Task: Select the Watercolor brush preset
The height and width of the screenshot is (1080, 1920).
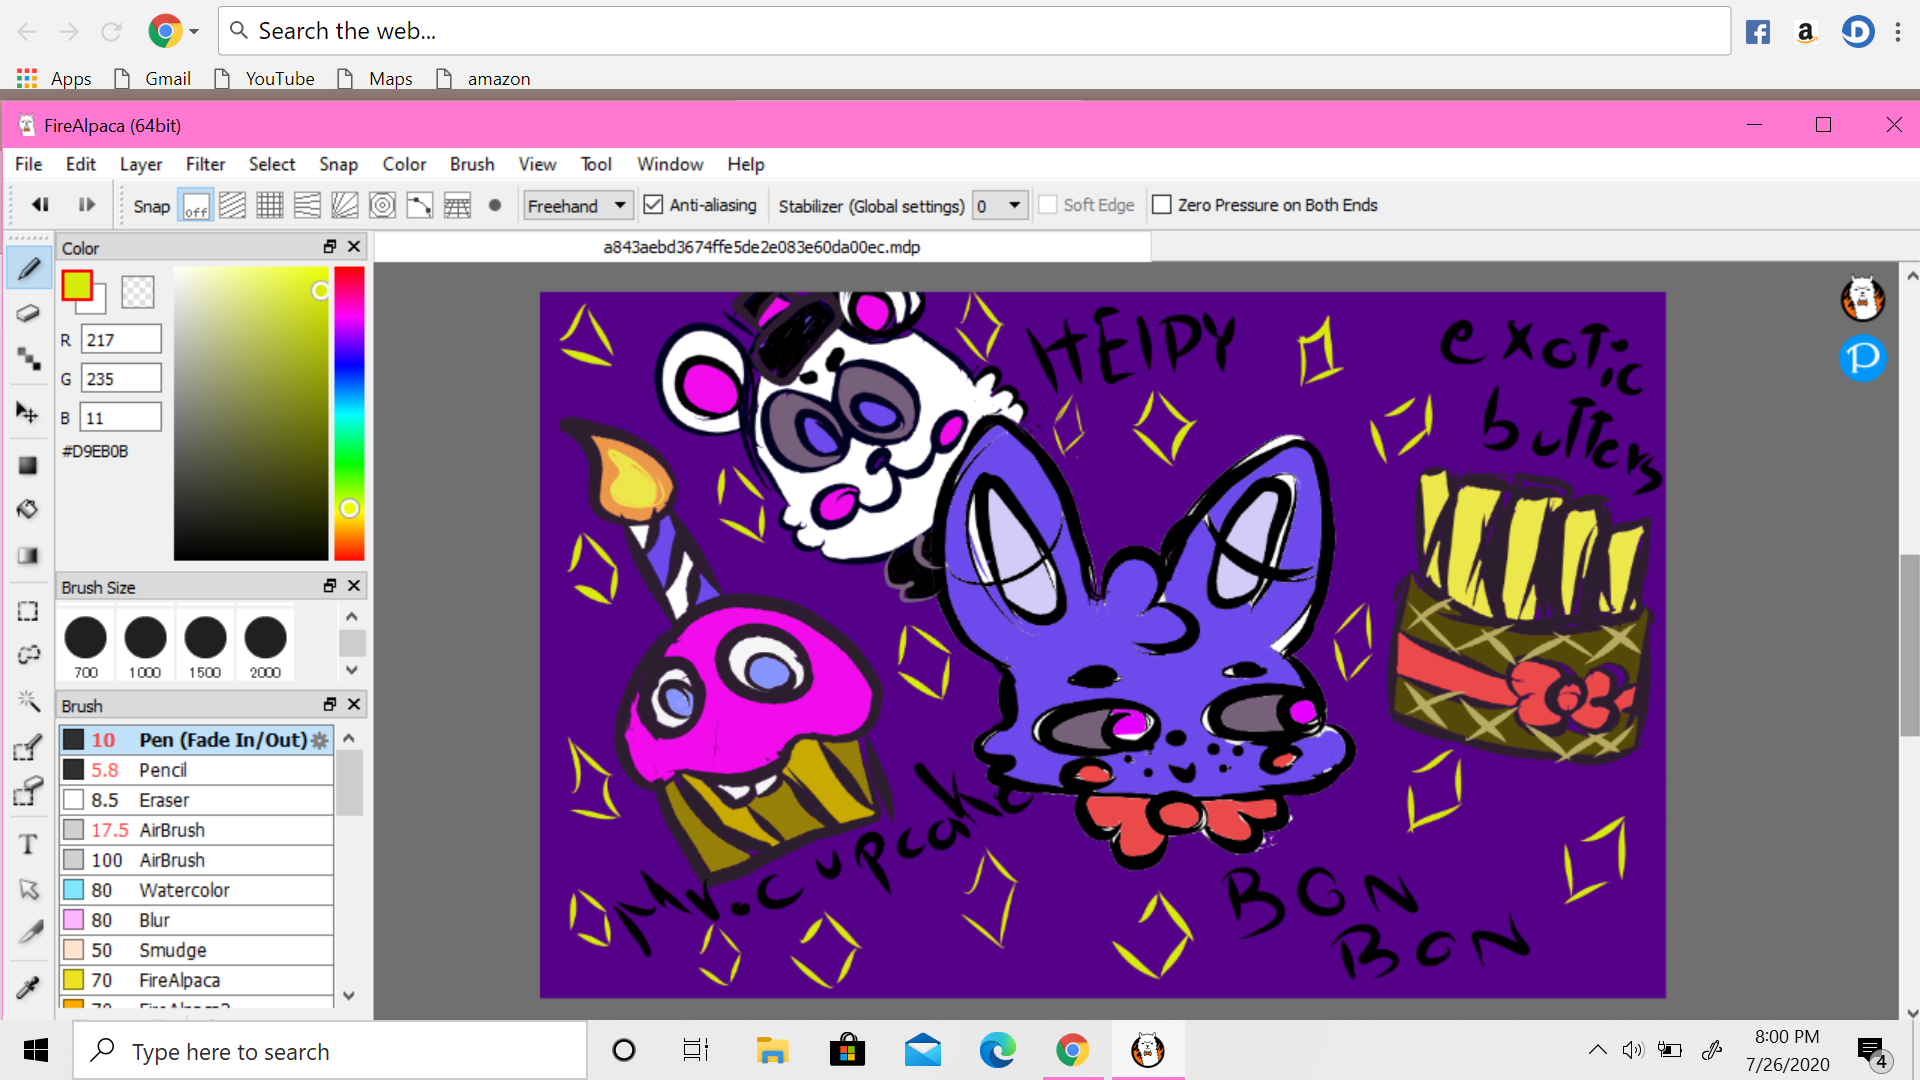Action: click(x=183, y=889)
